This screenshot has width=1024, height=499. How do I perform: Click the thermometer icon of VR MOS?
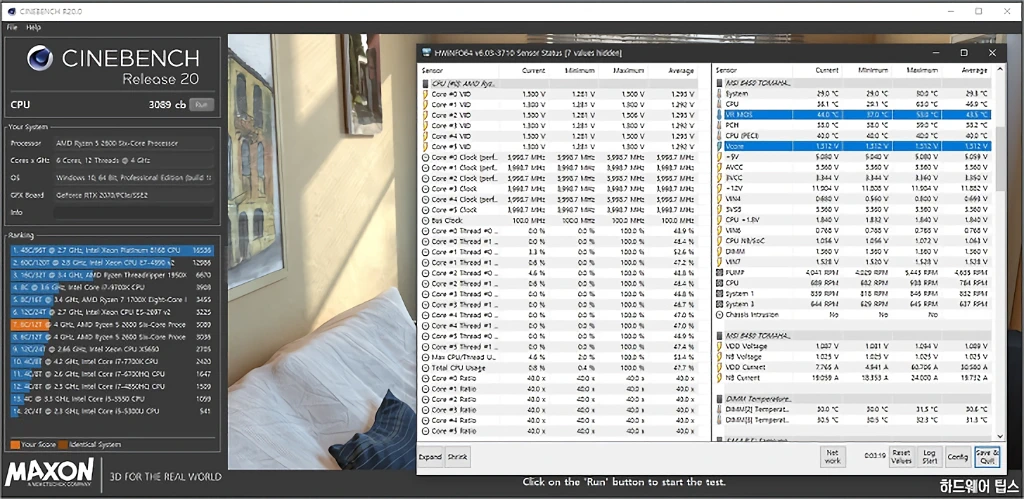719,114
